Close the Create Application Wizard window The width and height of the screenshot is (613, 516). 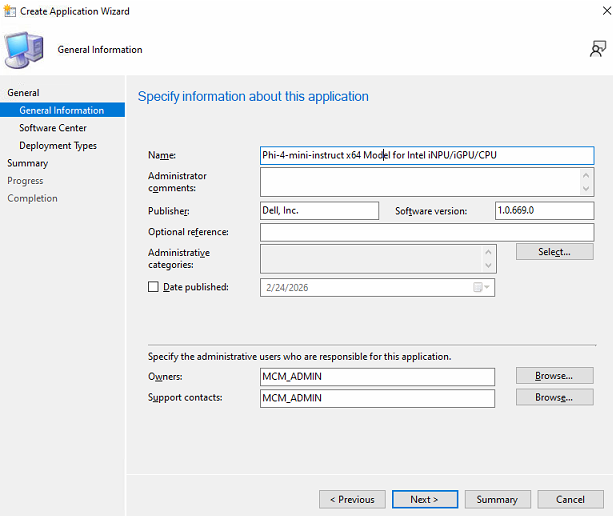pos(606,11)
